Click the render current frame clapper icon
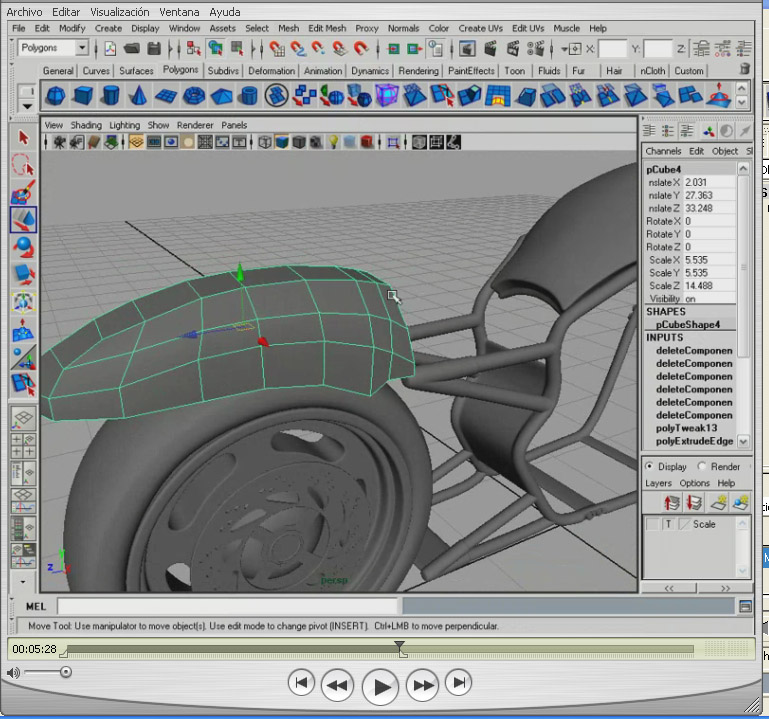769x719 pixels. 490,48
